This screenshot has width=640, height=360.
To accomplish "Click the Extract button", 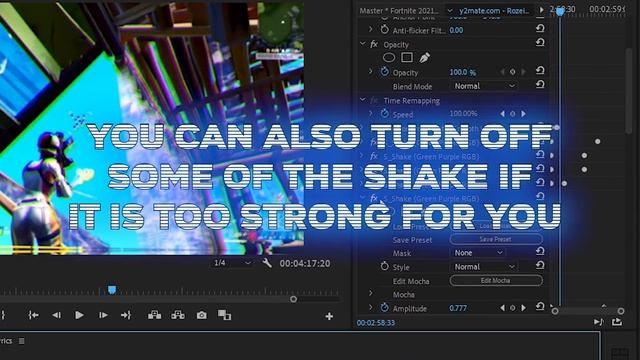I will [x=178, y=315].
